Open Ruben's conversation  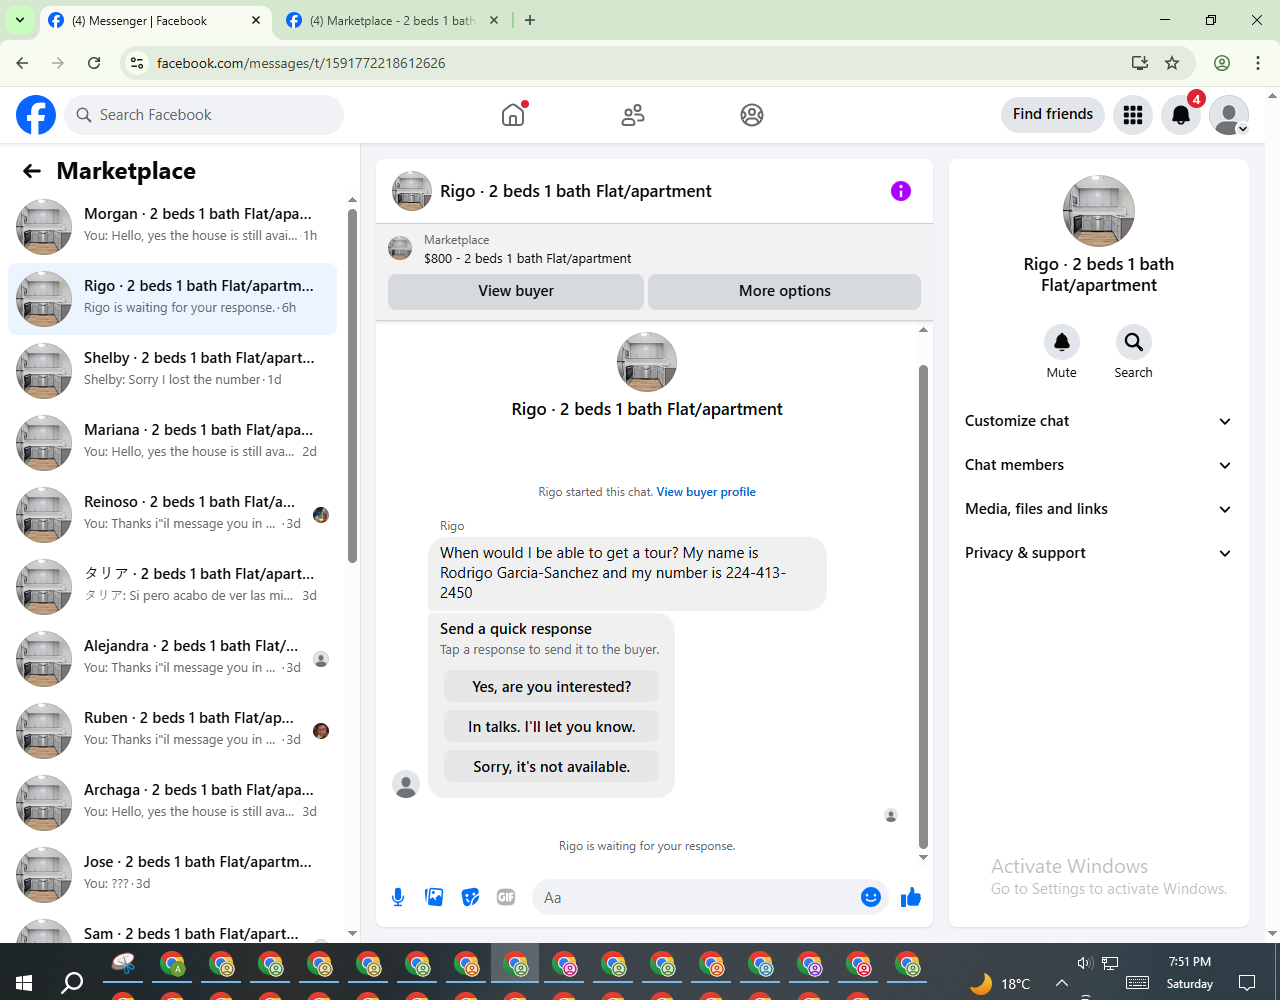[172, 731]
